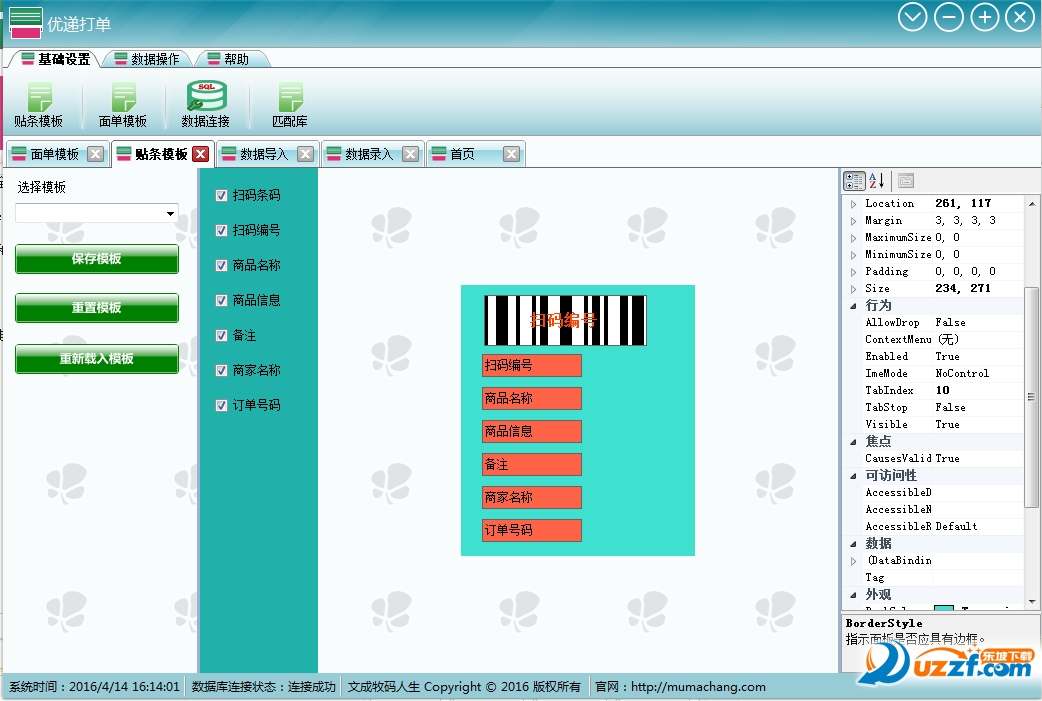Click the 重置模板 button
The height and width of the screenshot is (701, 1042).
(x=97, y=308)
